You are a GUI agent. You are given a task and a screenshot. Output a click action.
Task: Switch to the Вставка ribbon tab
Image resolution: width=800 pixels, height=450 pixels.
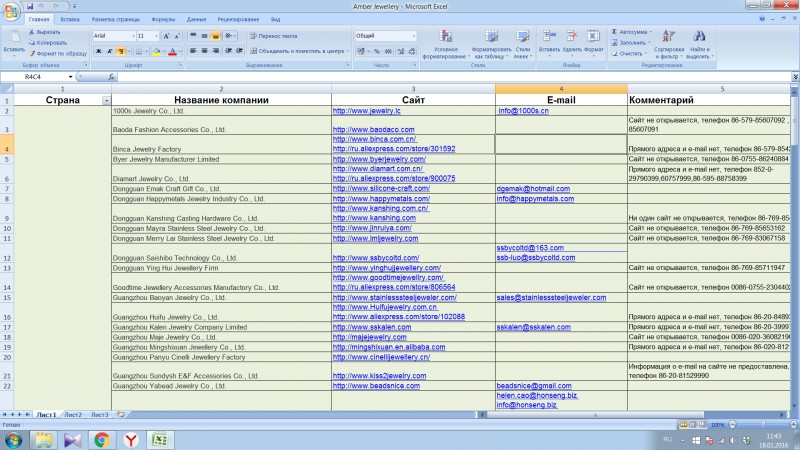(x=70, y=19)
